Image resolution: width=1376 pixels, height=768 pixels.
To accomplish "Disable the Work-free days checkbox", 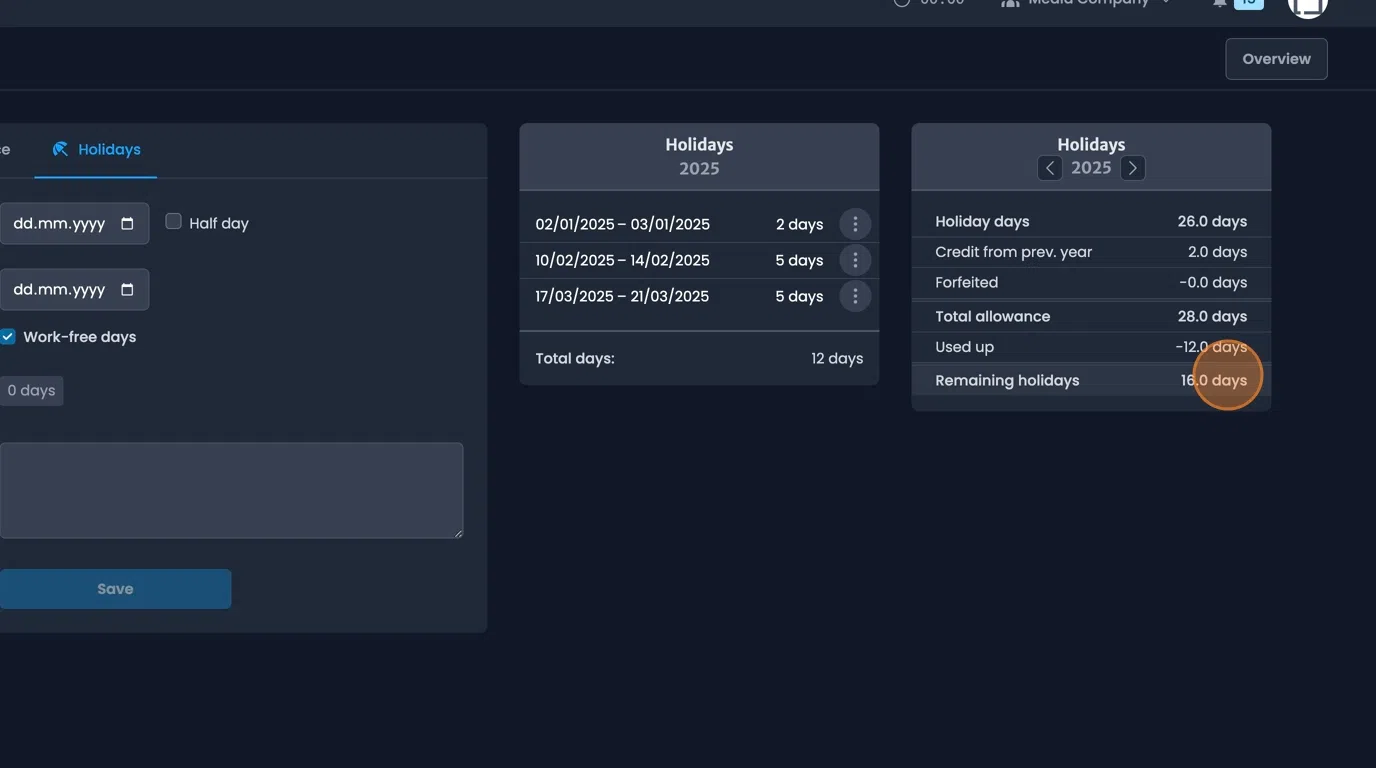I will pyautogui.click(x=8, y=336).
